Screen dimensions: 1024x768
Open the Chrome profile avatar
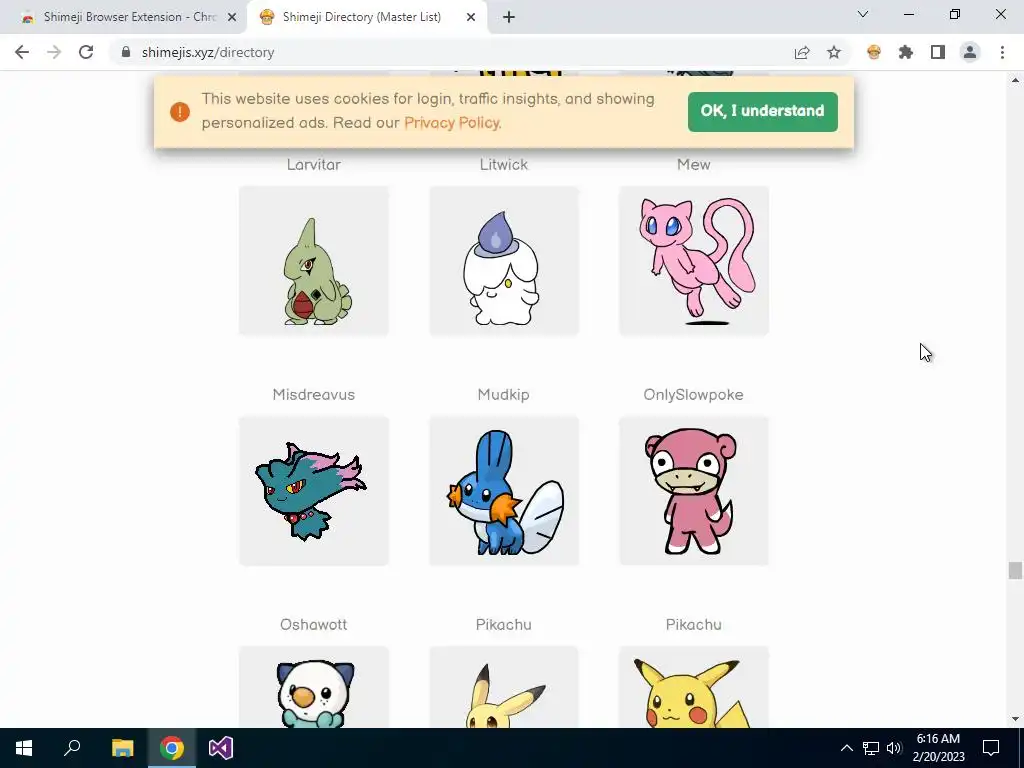970,52
